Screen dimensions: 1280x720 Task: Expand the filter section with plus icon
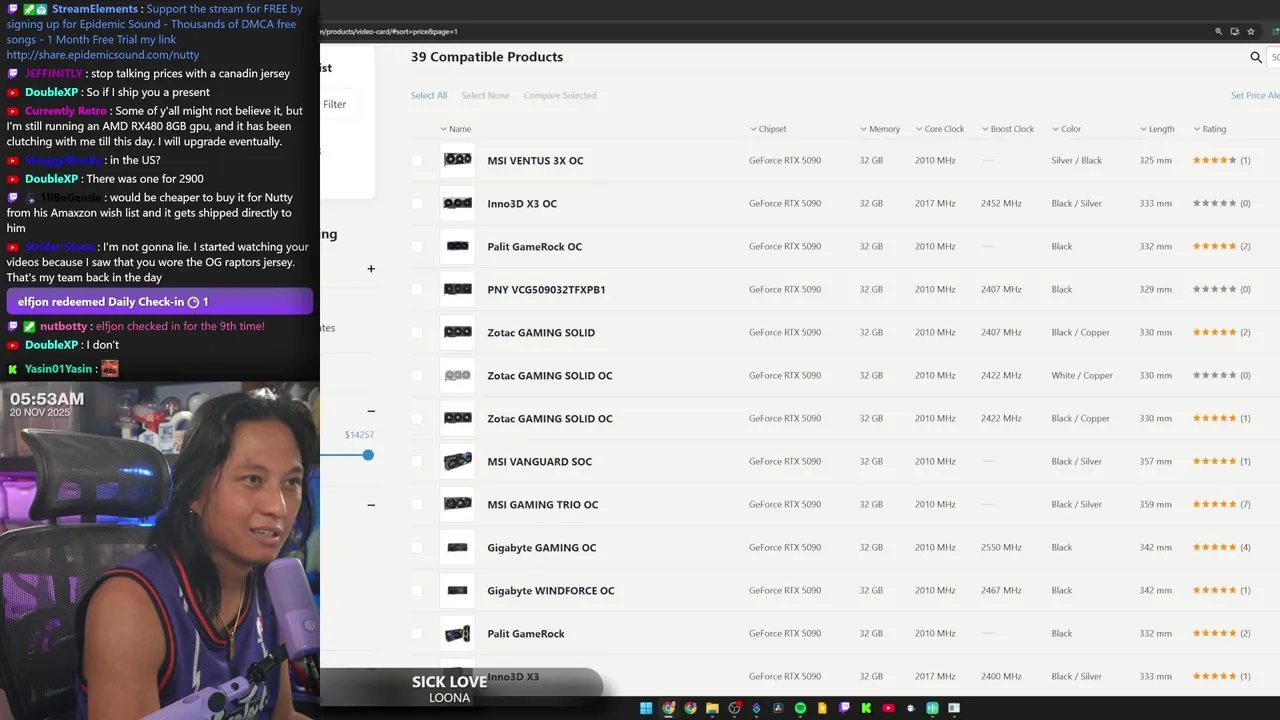(371, 268)
